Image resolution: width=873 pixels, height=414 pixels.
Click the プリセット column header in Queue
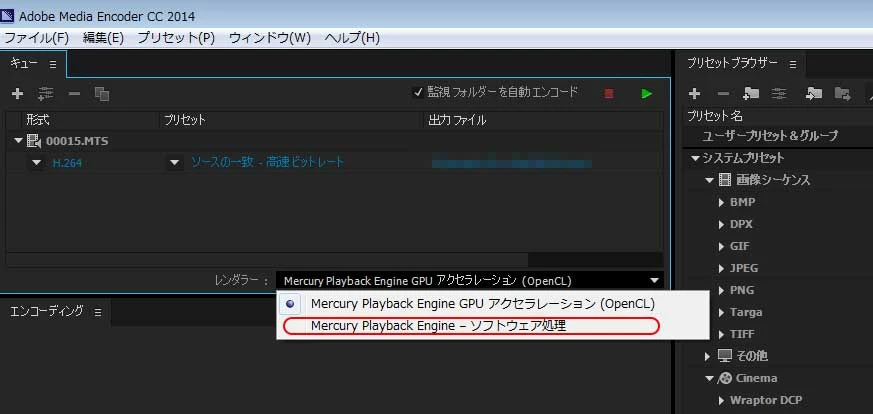[185, 120]
